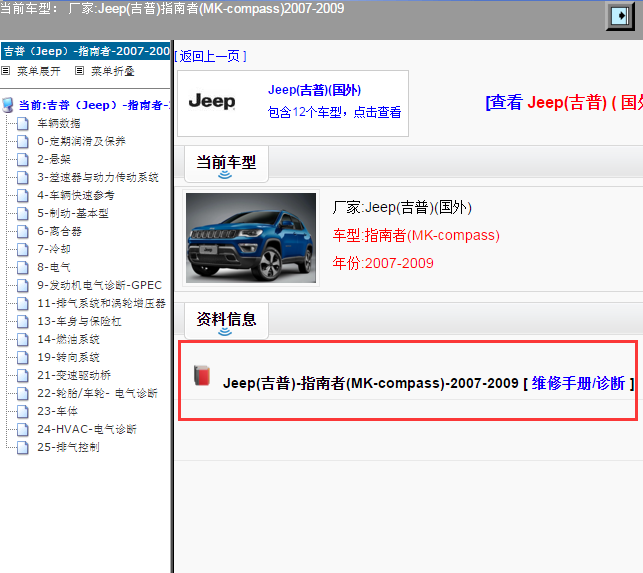Open 23-车体 tree item
643x573 pixels.
[57, 411]
